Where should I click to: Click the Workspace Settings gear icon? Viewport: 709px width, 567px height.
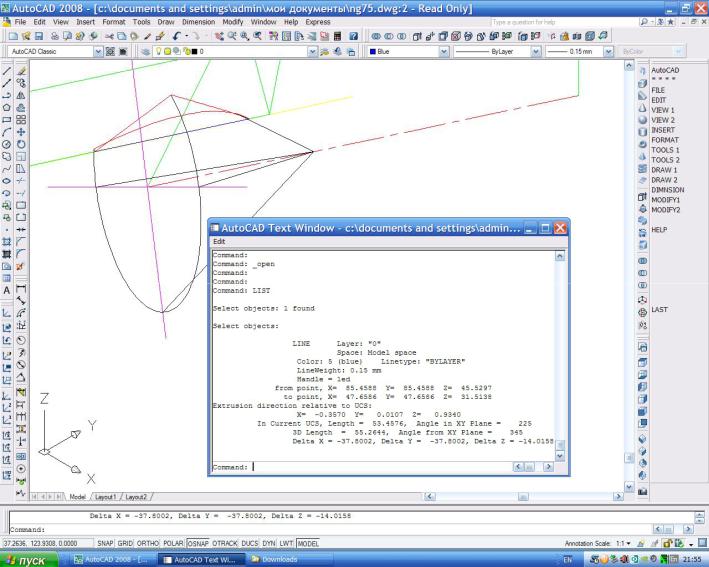pos(110,52)
